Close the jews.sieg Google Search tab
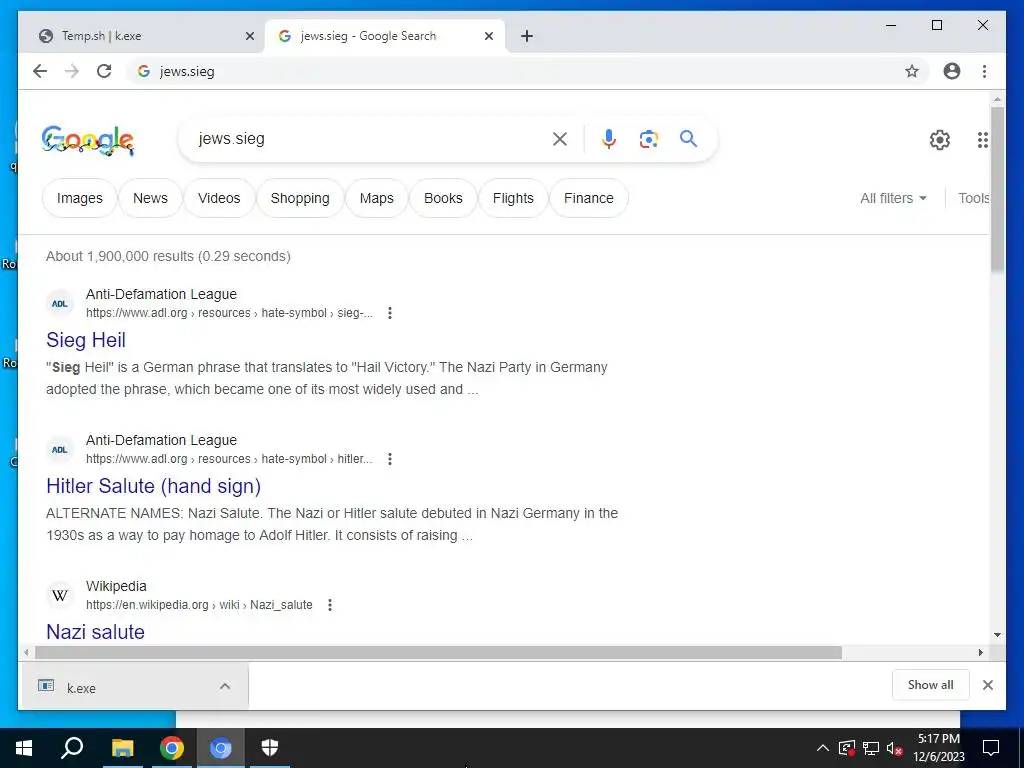This screenshot has height=768, width=1024. pos(488,36)
